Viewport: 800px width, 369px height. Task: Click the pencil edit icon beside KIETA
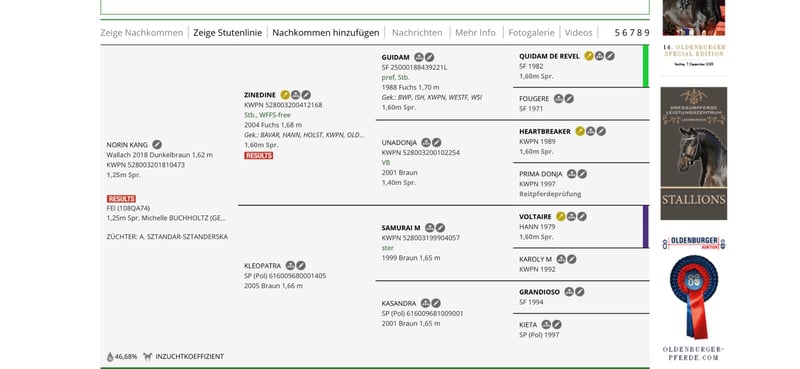(557, 325)
